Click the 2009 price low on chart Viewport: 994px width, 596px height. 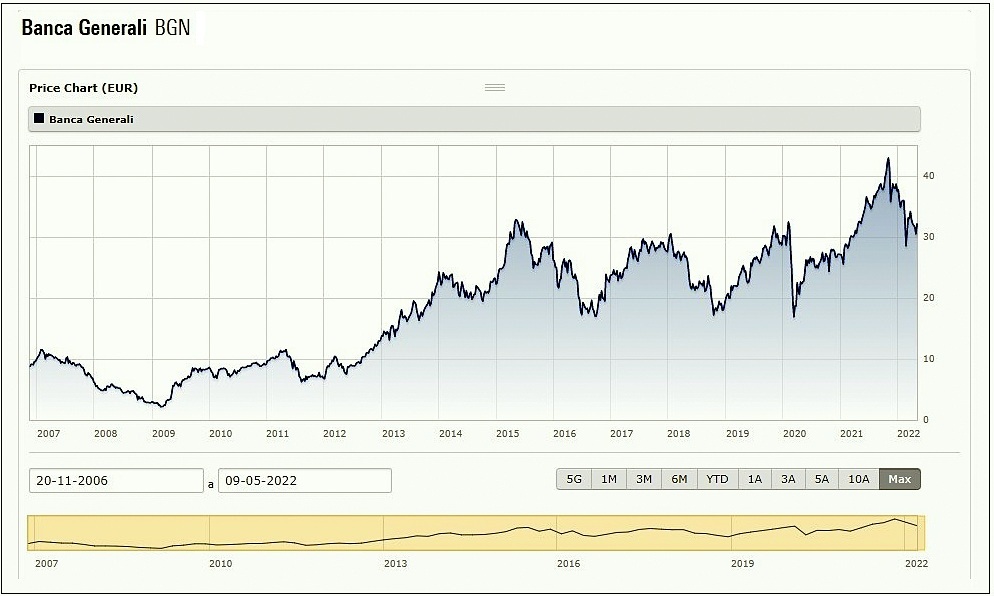point(162,405)
